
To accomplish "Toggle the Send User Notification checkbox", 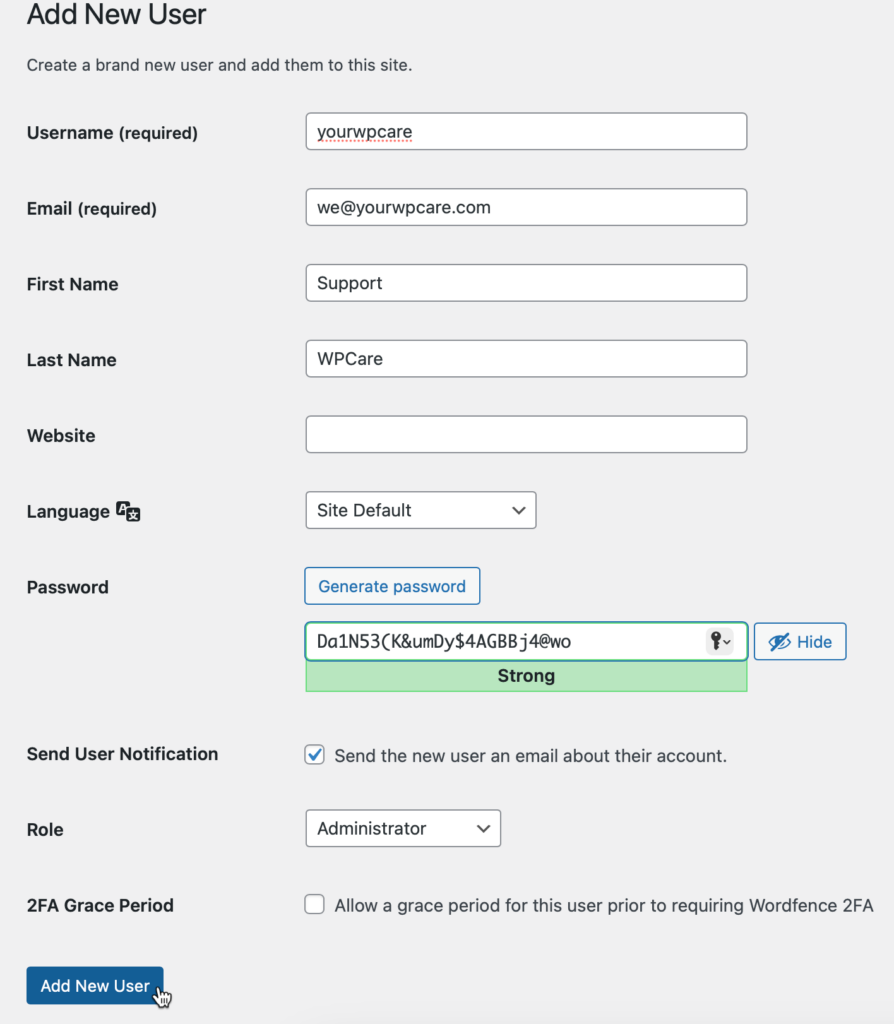I will (315, 755).
